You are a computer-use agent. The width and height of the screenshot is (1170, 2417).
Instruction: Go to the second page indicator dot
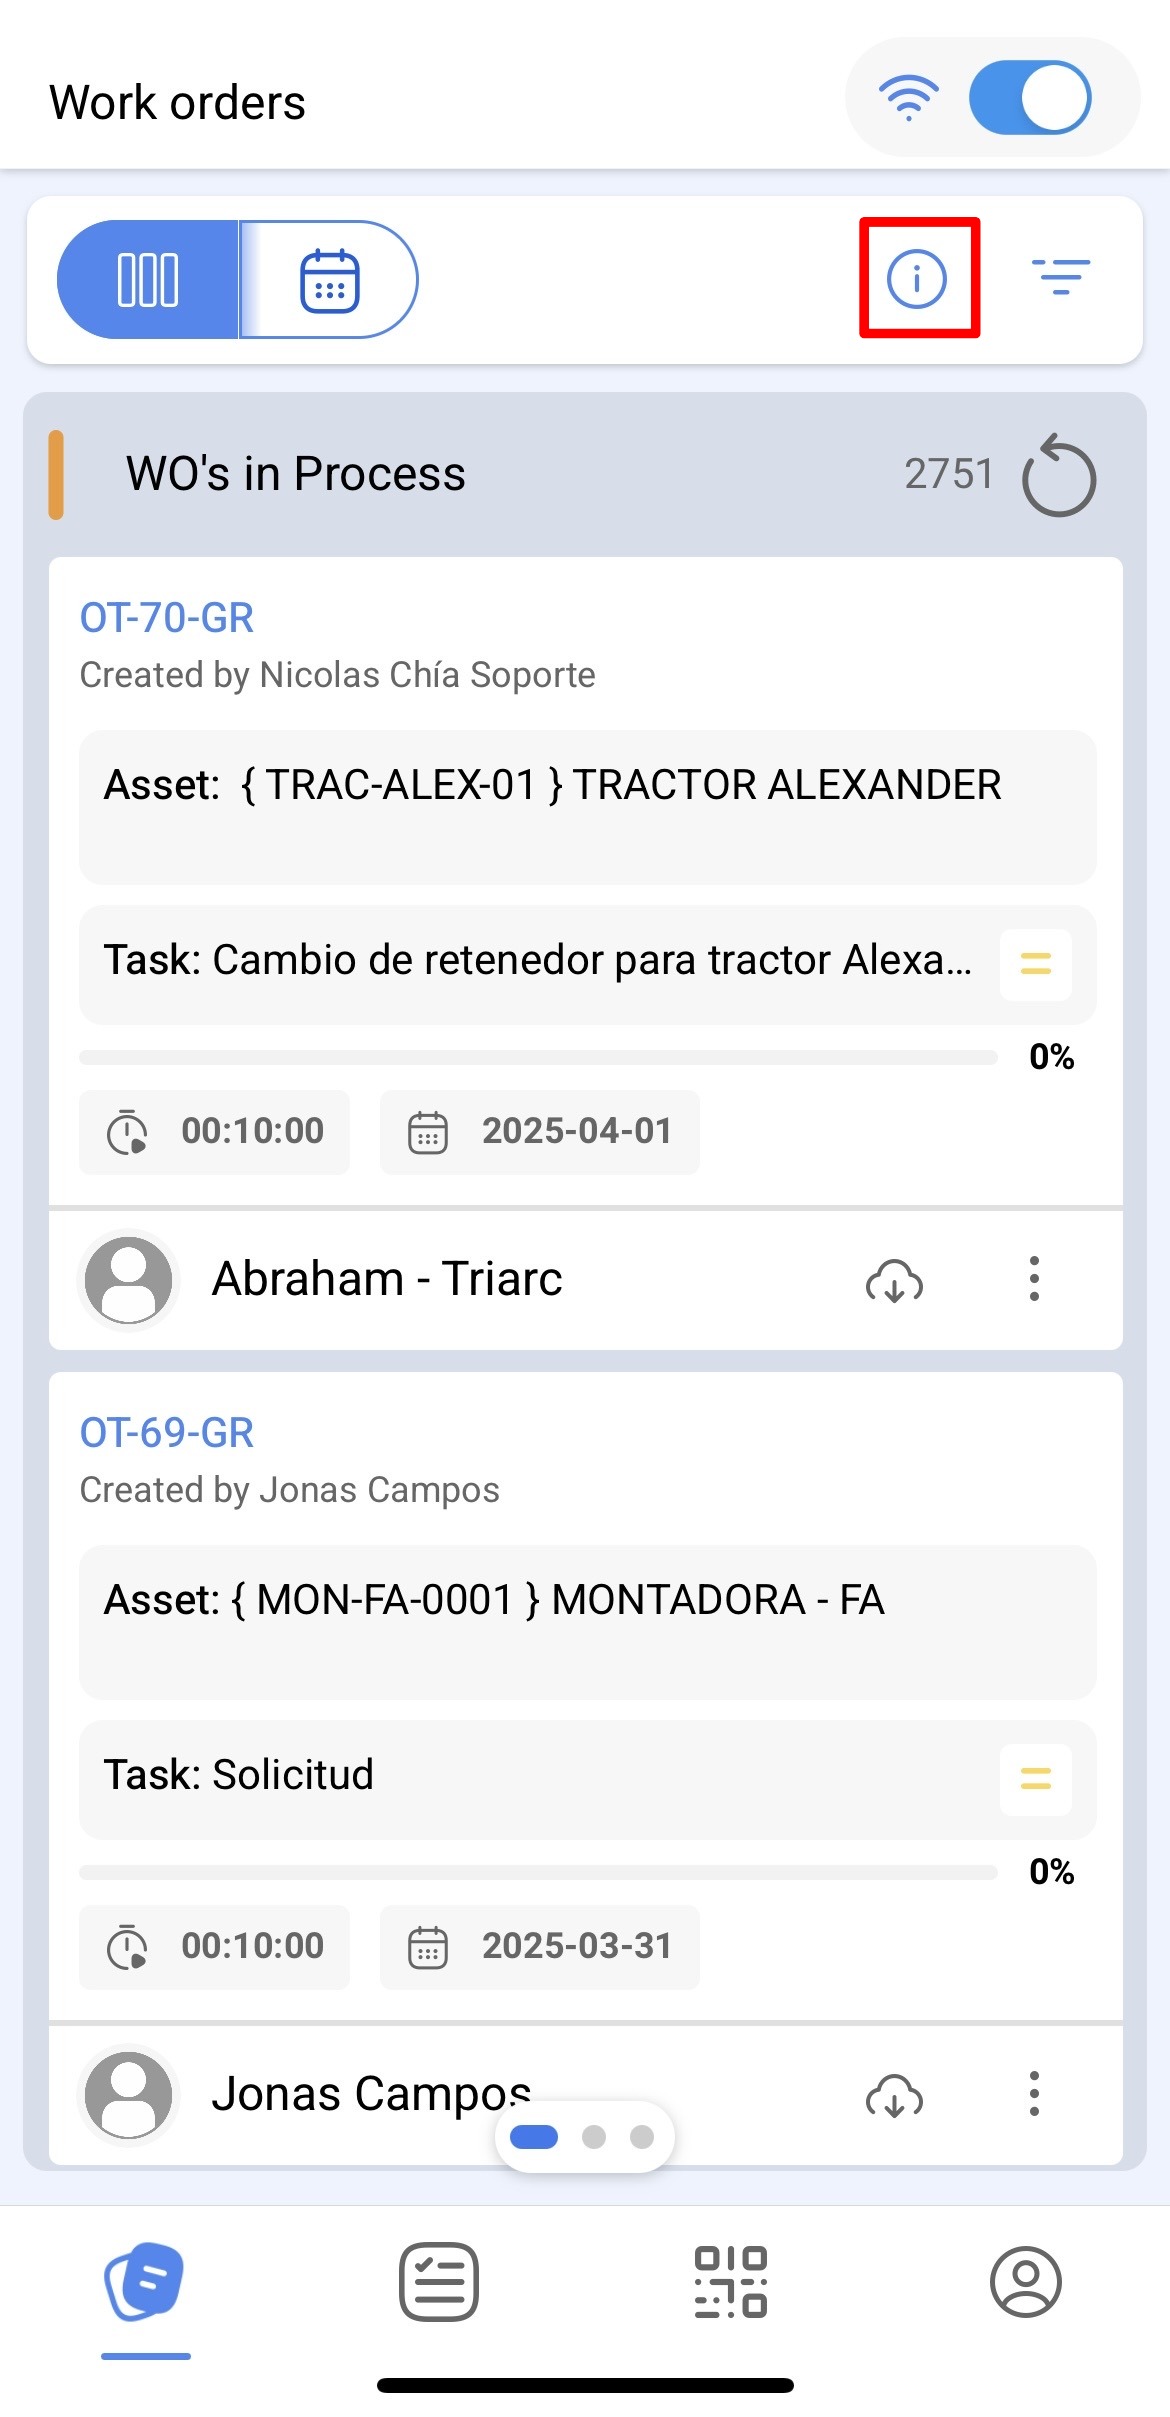tap(594, 2137)
